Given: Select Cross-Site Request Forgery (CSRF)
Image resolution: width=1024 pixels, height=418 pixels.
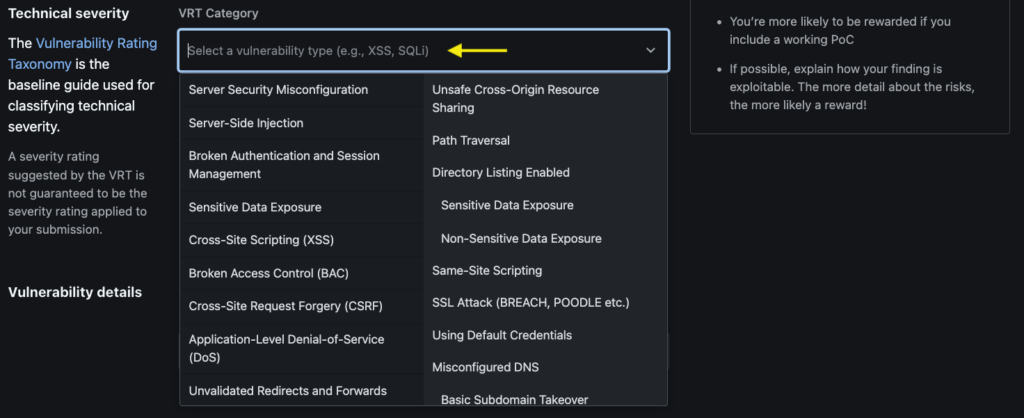Looking at the screenshot, I should [285, 306].
